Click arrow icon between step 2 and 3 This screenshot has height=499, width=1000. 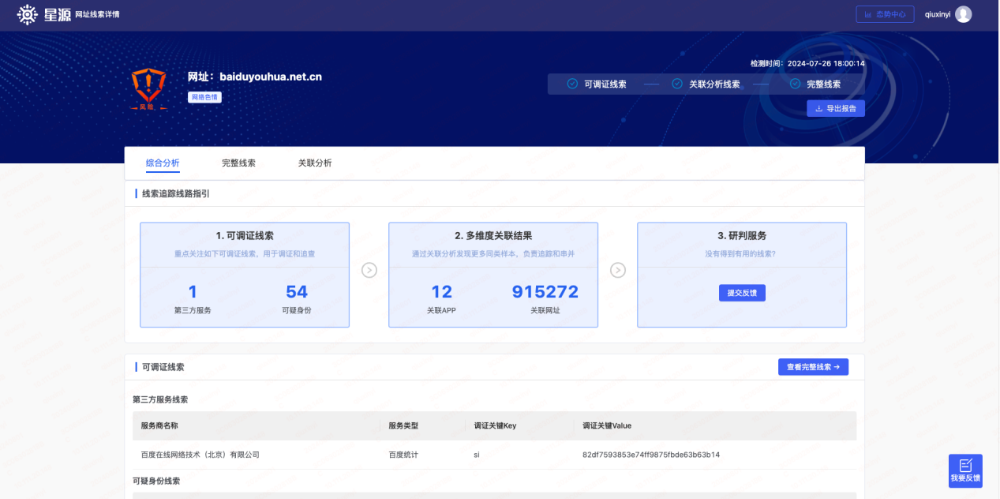(618, 270)
